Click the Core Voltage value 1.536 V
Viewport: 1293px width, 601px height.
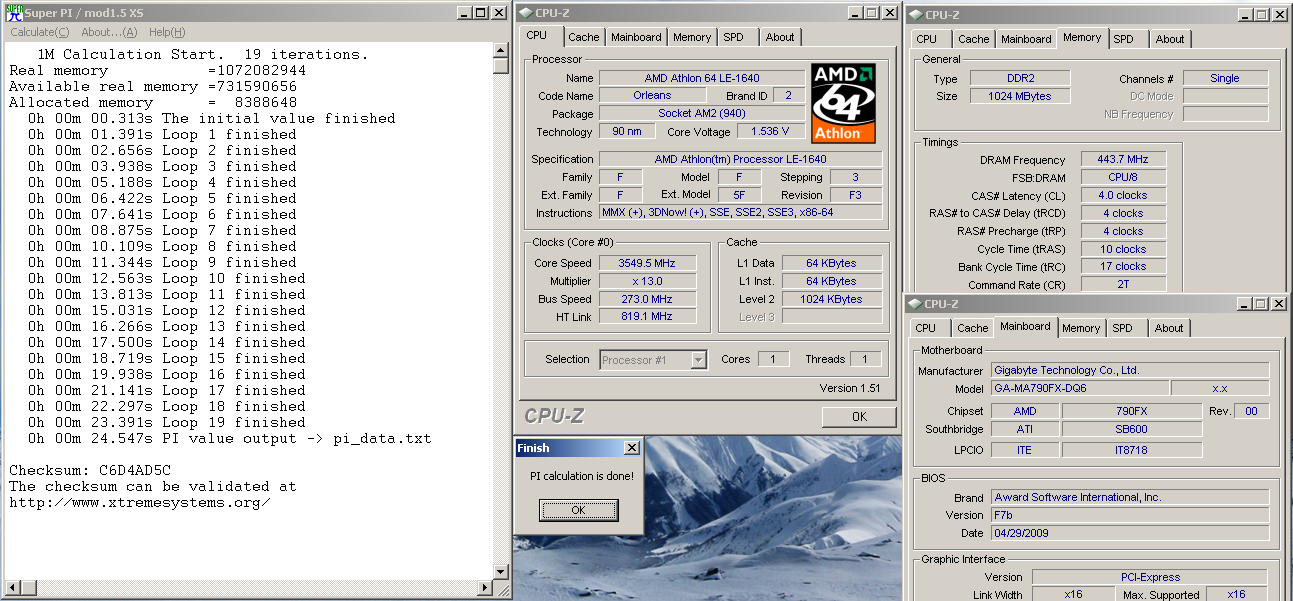coord(769,132)
